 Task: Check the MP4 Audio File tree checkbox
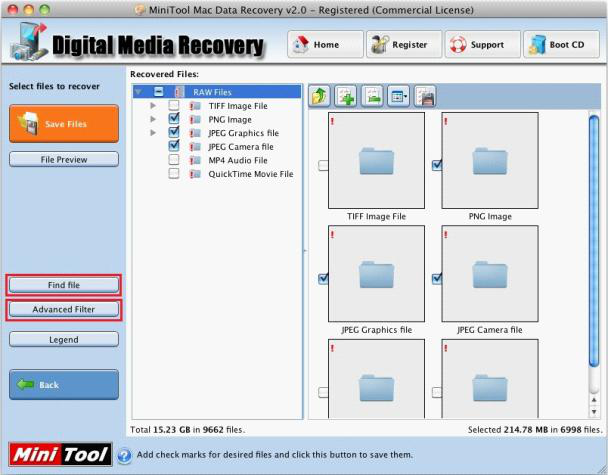click(x=174, y=160)
